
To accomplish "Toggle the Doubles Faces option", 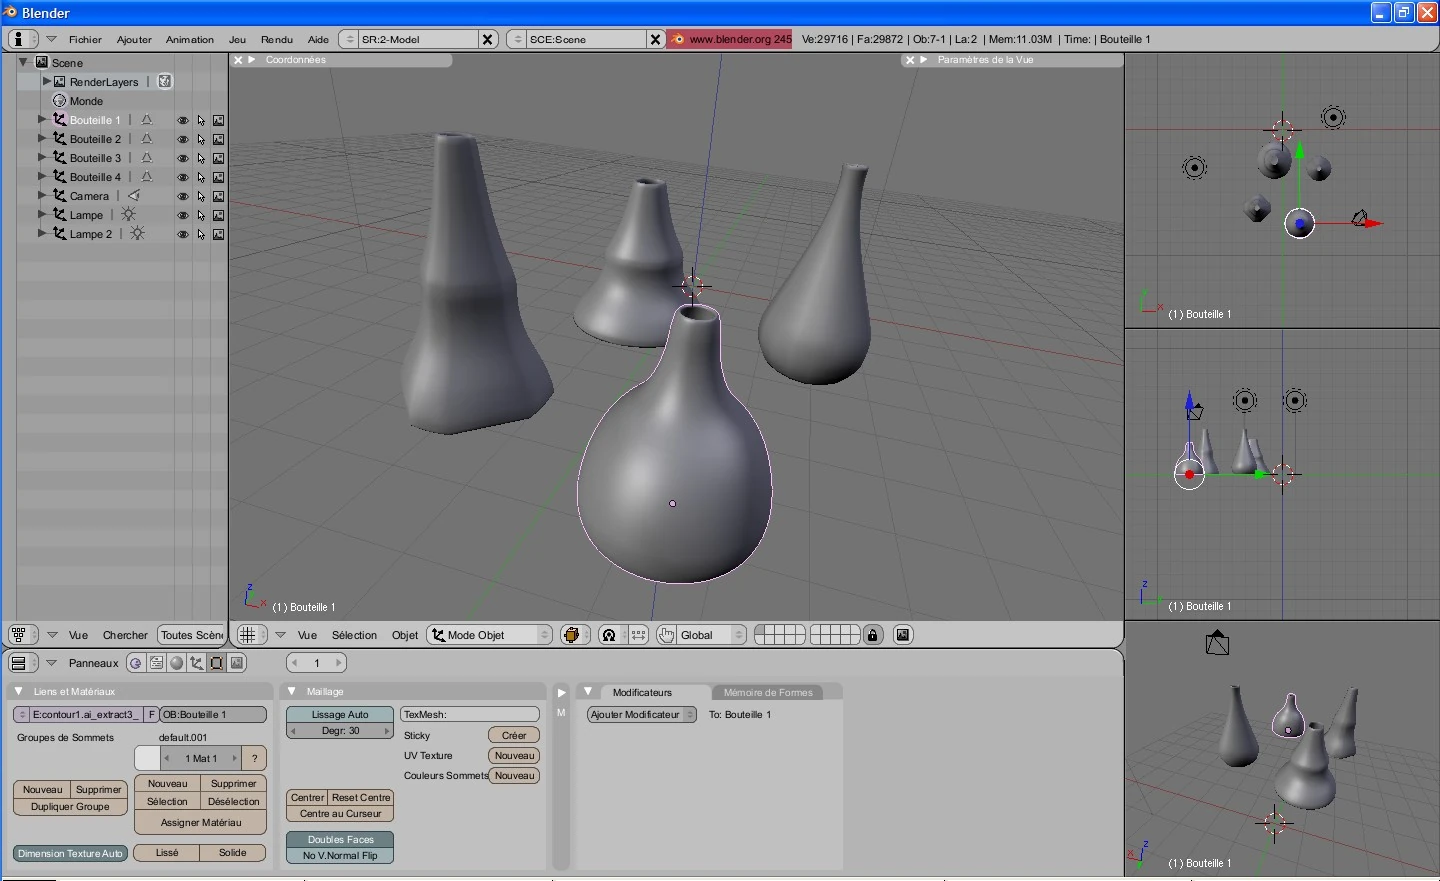I will (x=340, y=839).
